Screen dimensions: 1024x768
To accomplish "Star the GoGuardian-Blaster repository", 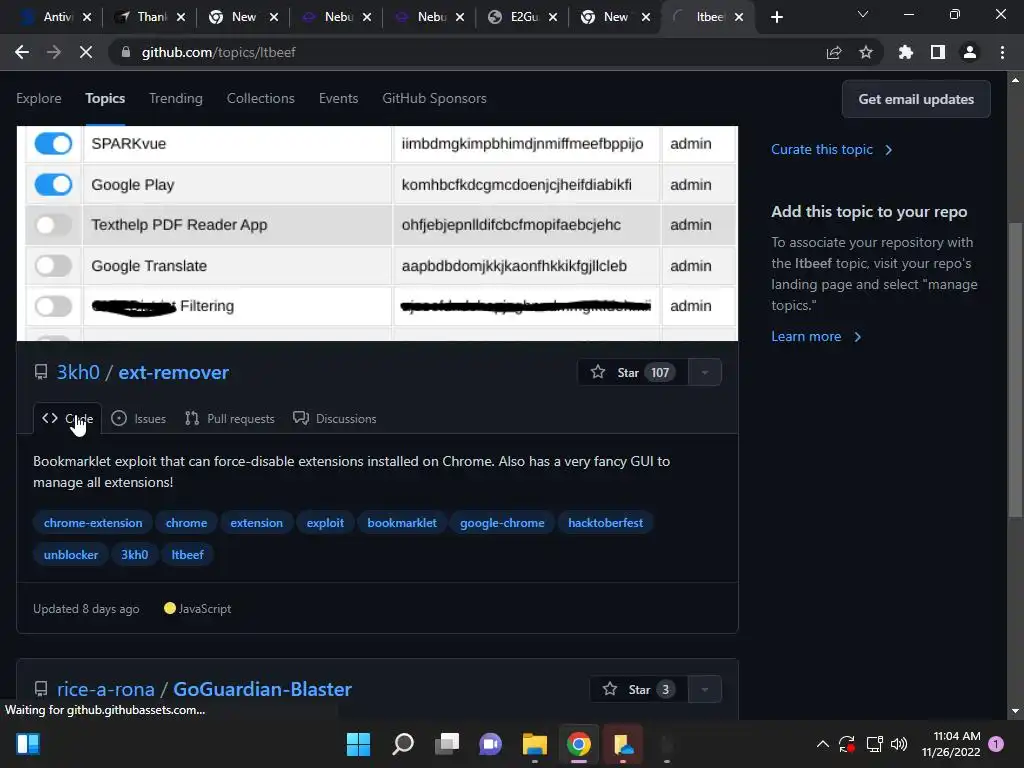I will tap(639, 689).
